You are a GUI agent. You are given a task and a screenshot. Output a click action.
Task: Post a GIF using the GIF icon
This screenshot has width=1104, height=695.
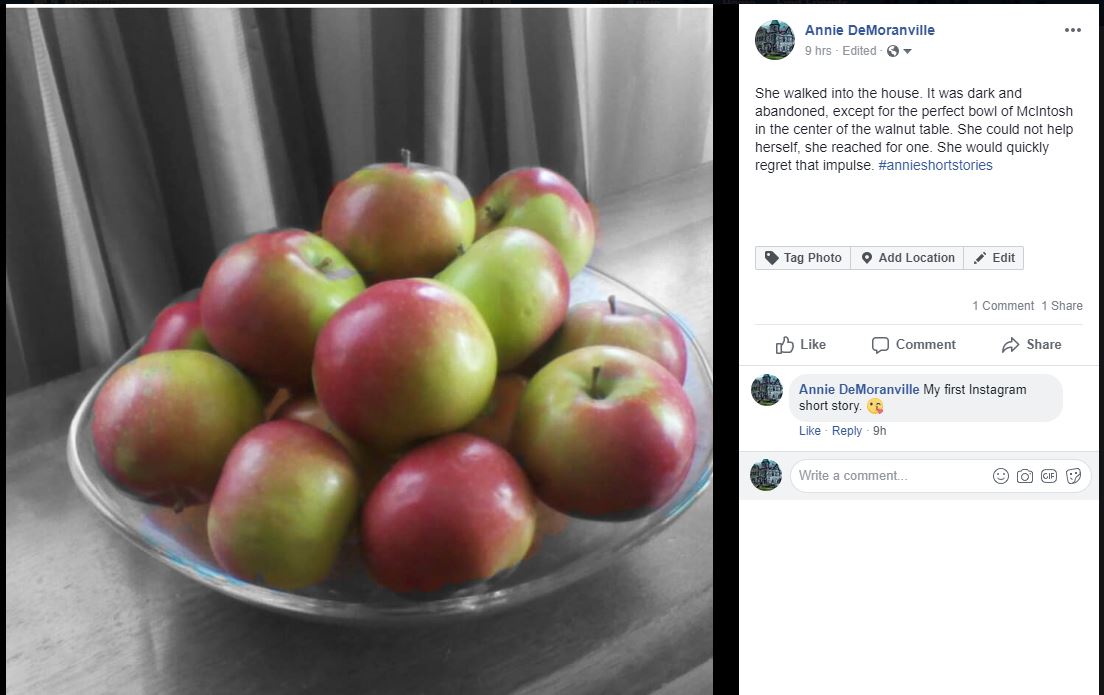point(1049,476)
